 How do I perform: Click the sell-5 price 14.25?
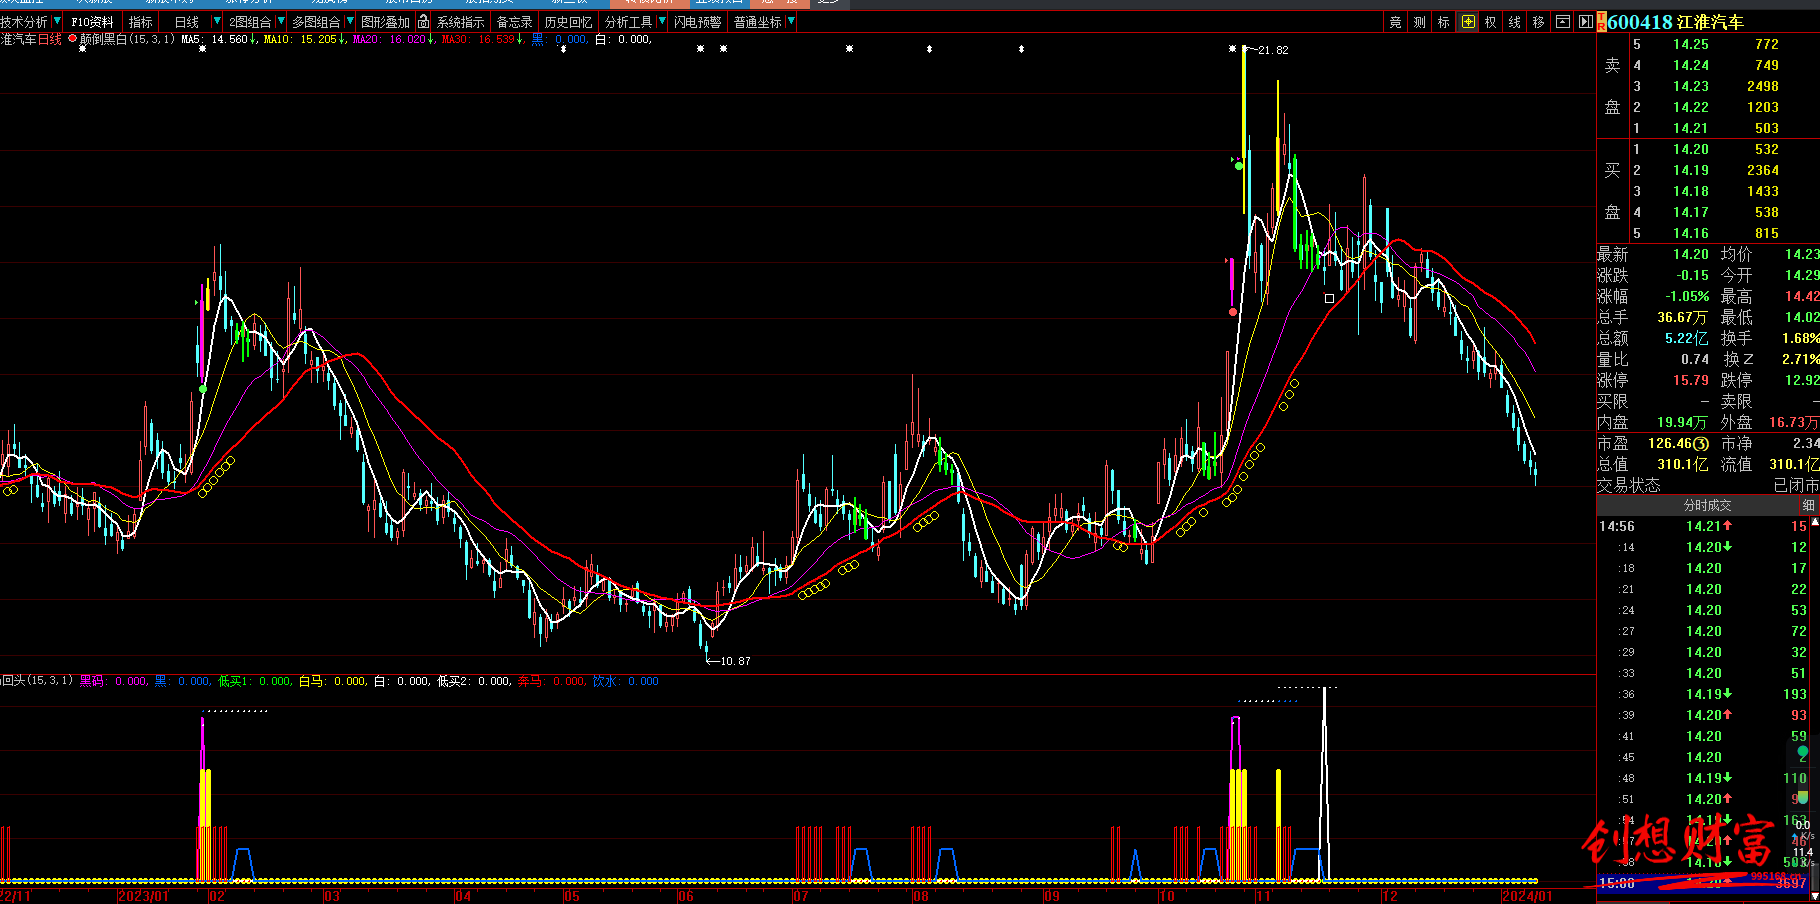coord(1691,44)
